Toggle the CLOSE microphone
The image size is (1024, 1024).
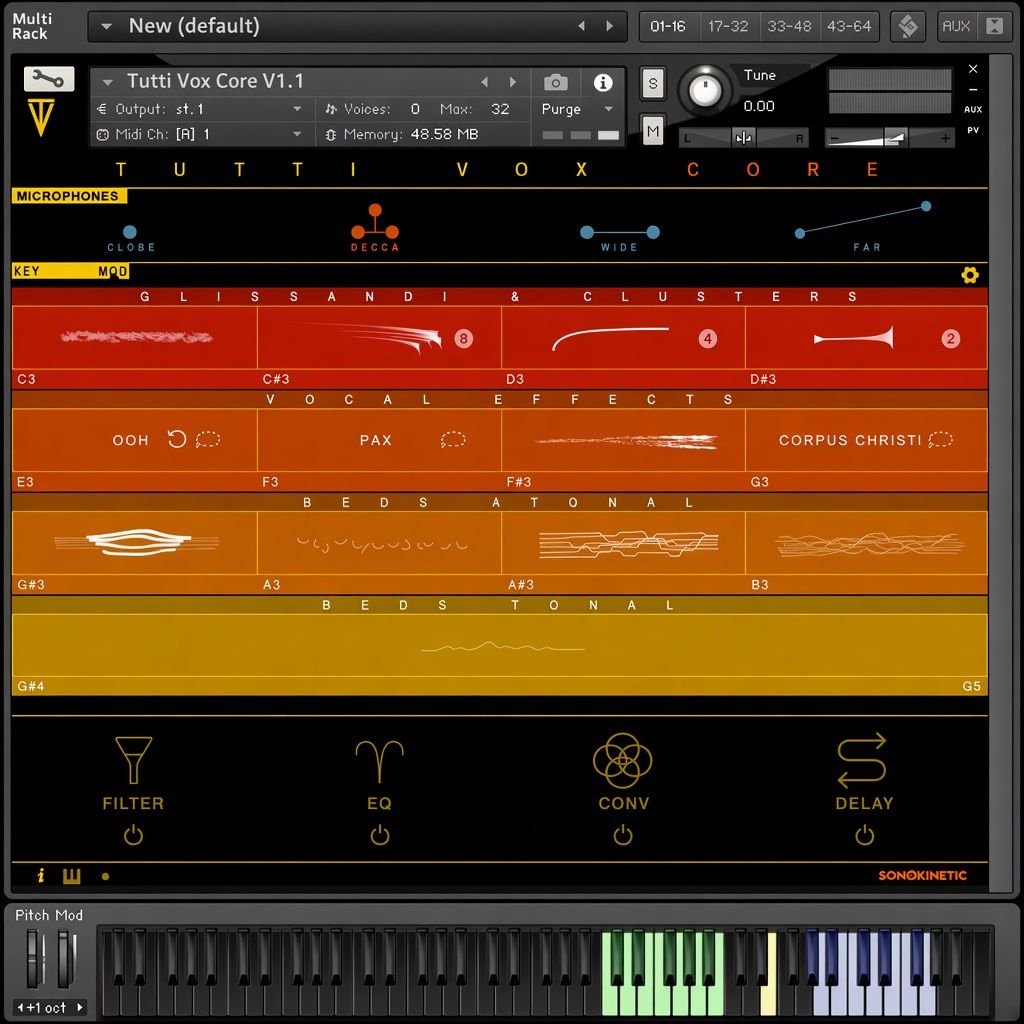tap(131, 238)
